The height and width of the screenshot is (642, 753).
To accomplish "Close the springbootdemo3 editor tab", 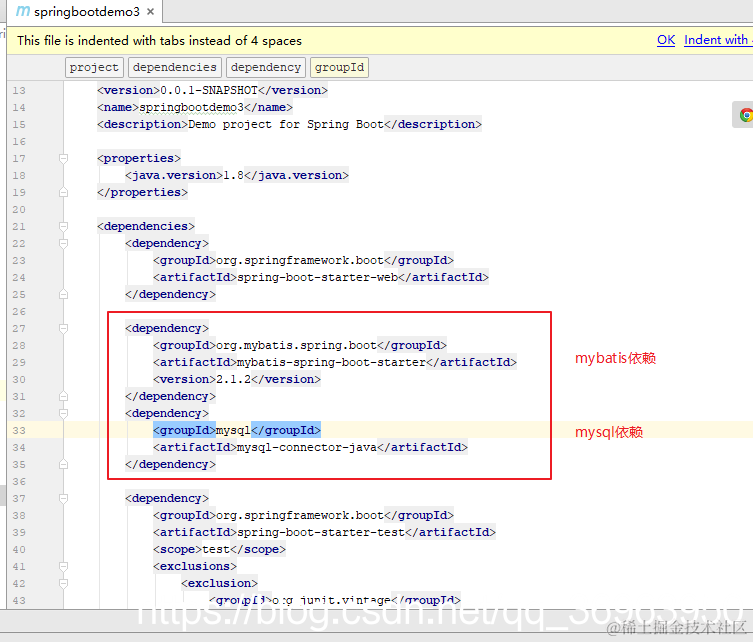I will click(150, 12).
